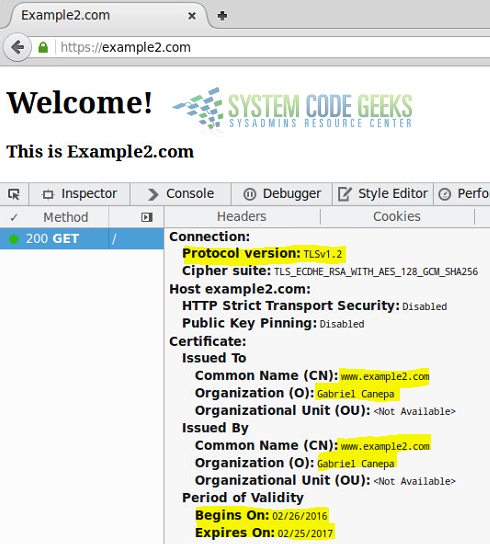This screenshot has height=544, width=490.
Task: Click the Expires On date 02/25/2017
Action: click(305, 534)
